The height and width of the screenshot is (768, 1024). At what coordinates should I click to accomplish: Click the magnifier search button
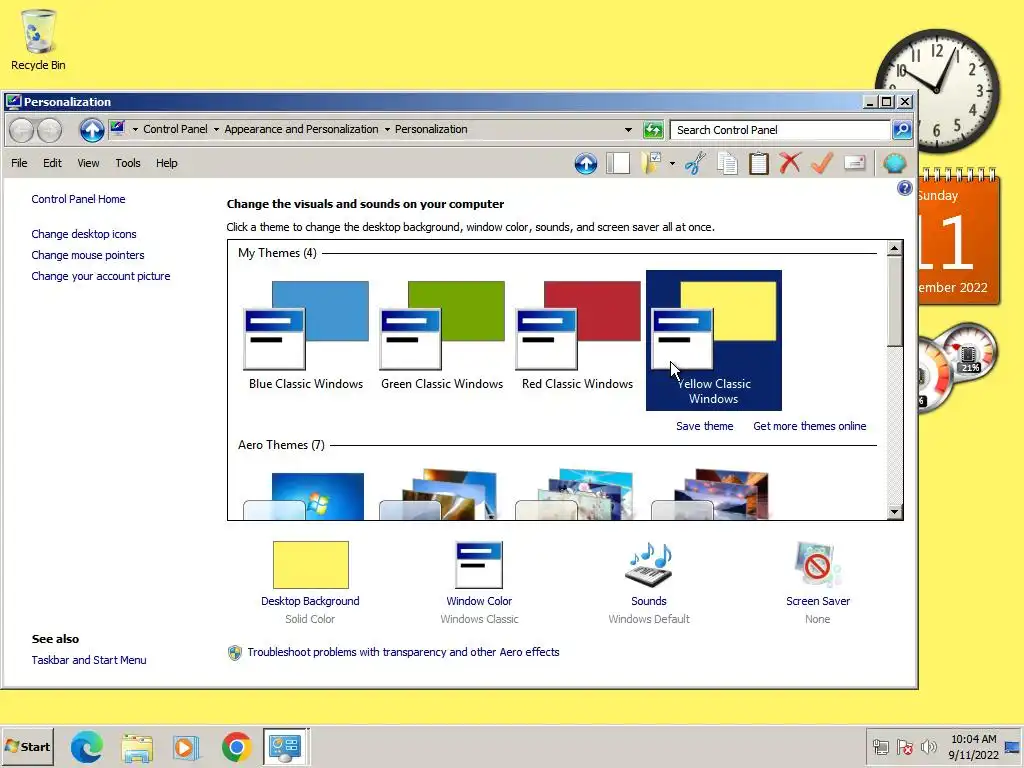tap(902, 130)
